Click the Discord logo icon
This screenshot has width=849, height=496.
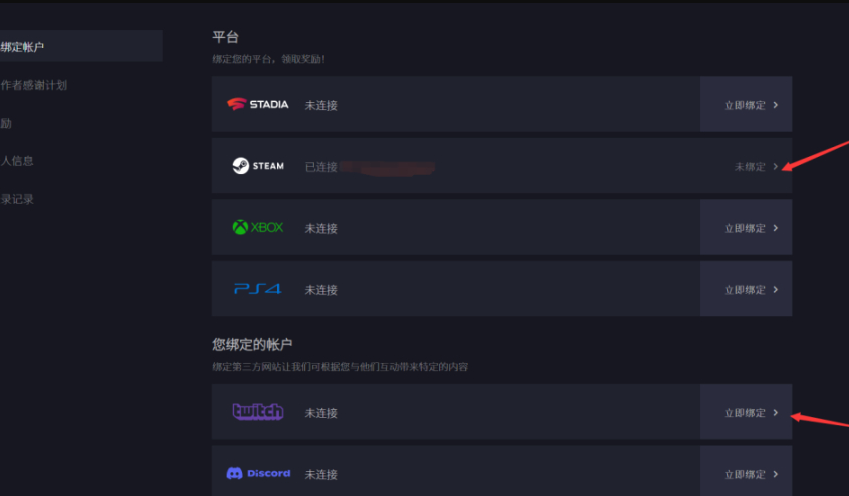[x=258, y=473]
